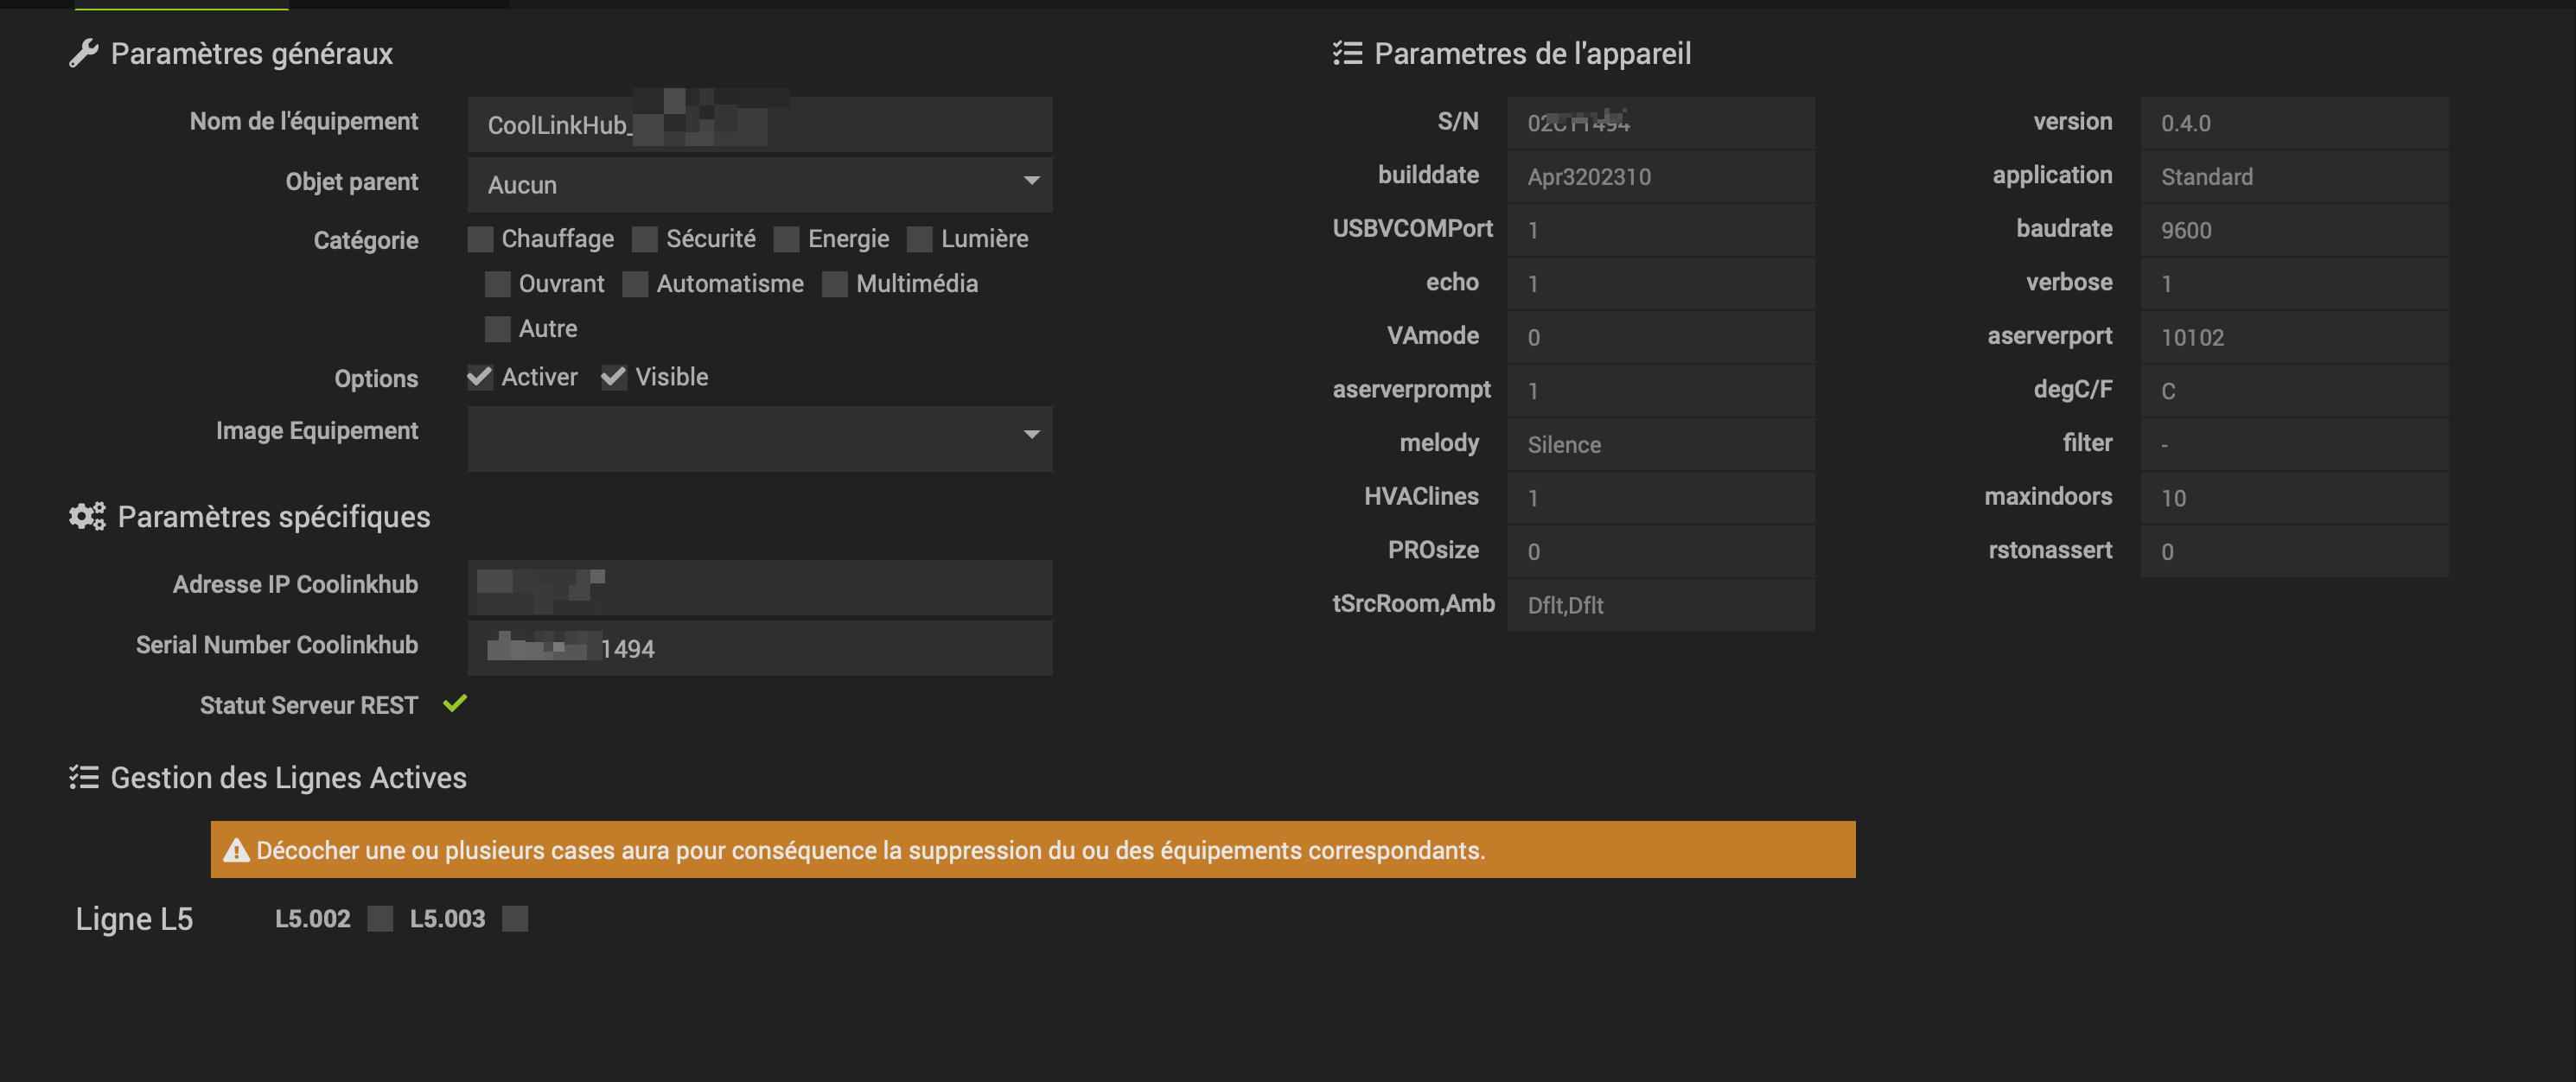Check the Automatisme category box
Screen dimensions: 2576x1082
[x=635, y=284]
